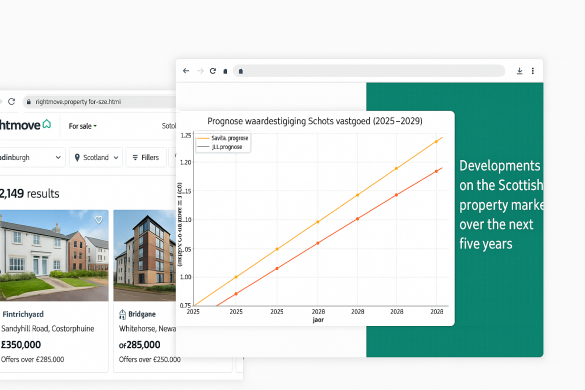Viewport: 585px width, 390px height.
Task: Click the 2,149 results count
Action: 30,194
